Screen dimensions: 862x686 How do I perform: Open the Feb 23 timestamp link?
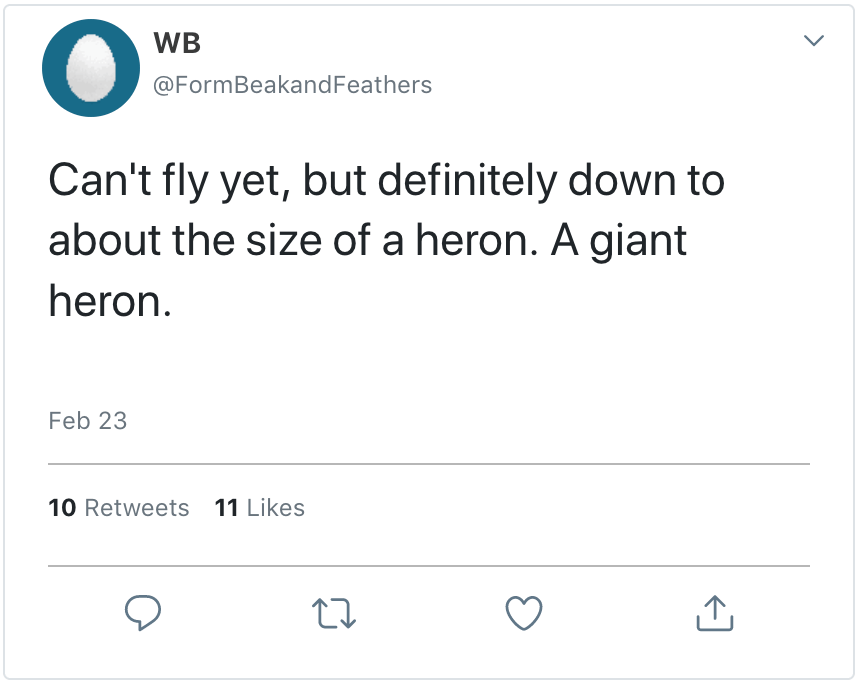pos(88,421)
